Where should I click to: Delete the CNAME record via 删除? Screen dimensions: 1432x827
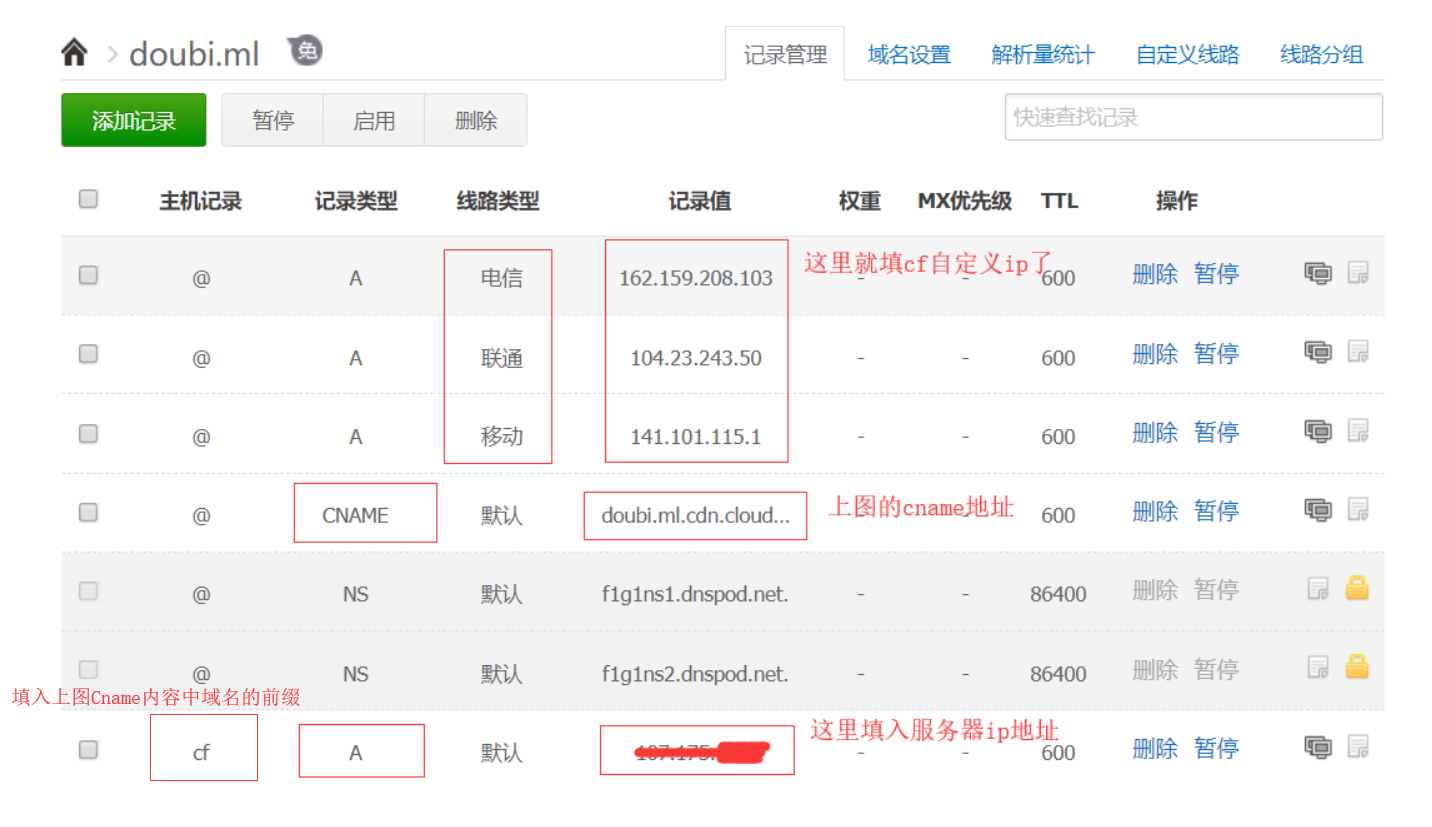tap(1155, 510)
